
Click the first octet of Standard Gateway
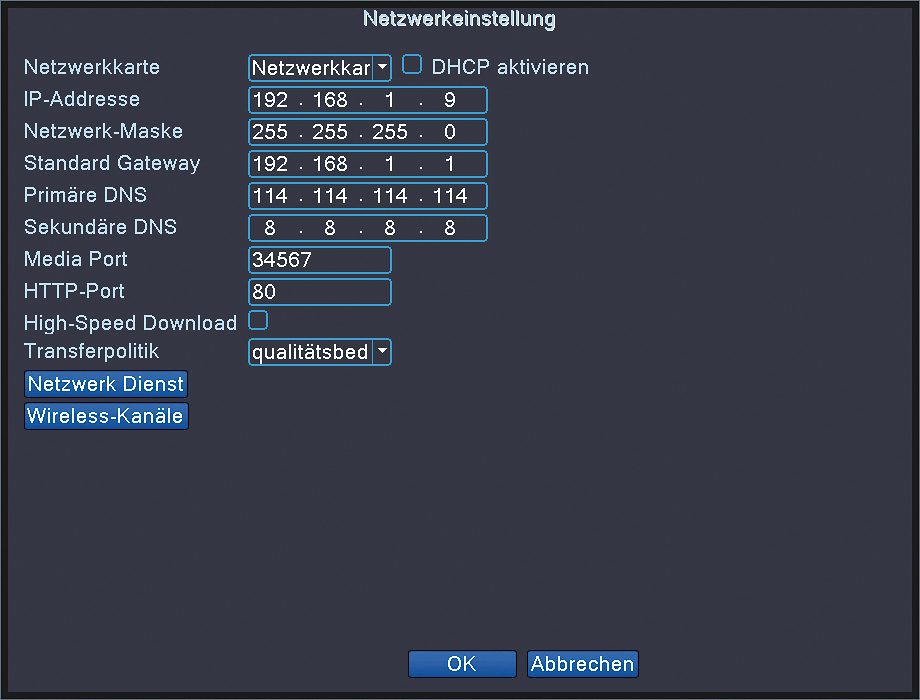(270, 164)
